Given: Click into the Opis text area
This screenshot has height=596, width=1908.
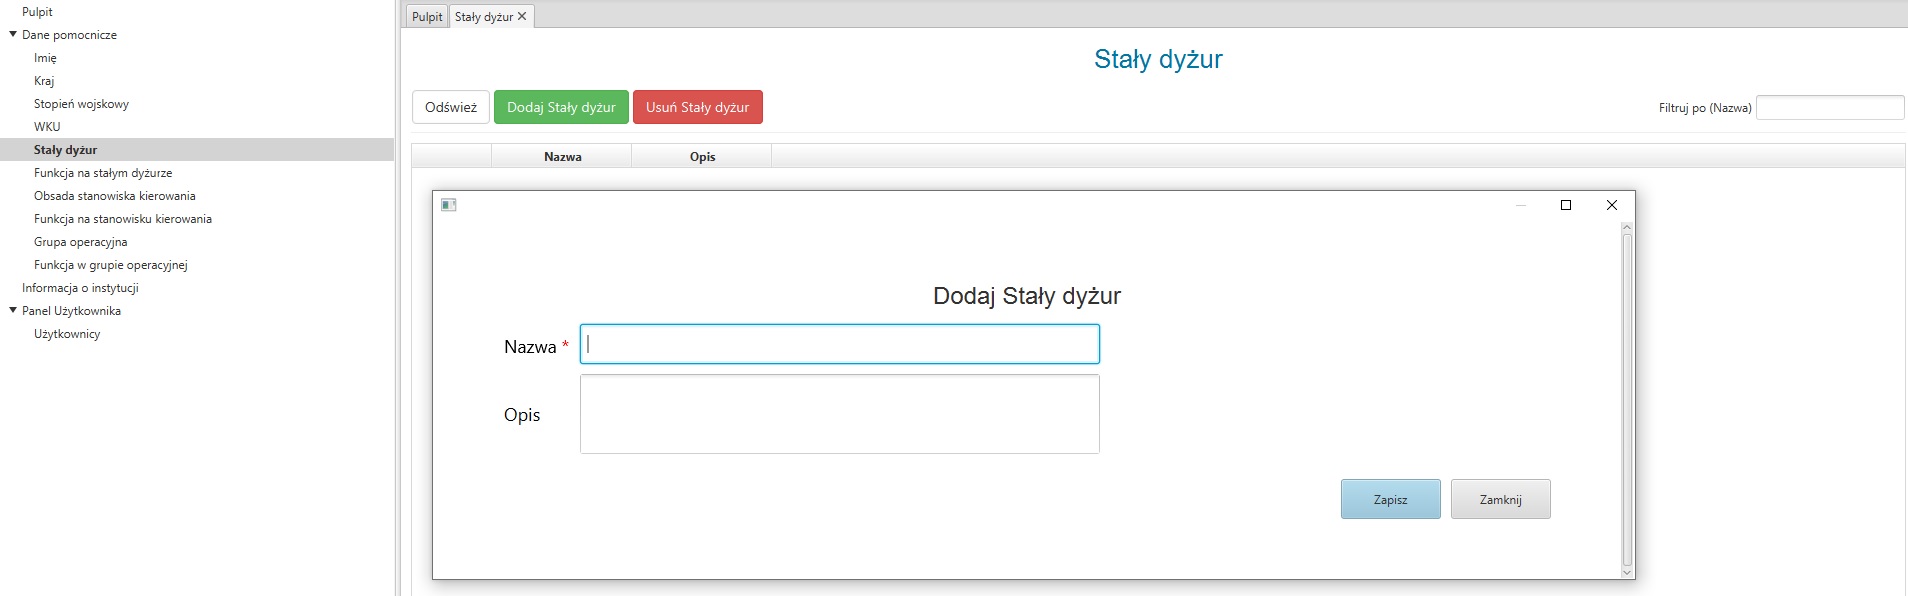Looking at the screenshot, I should (x=840, y=414).
